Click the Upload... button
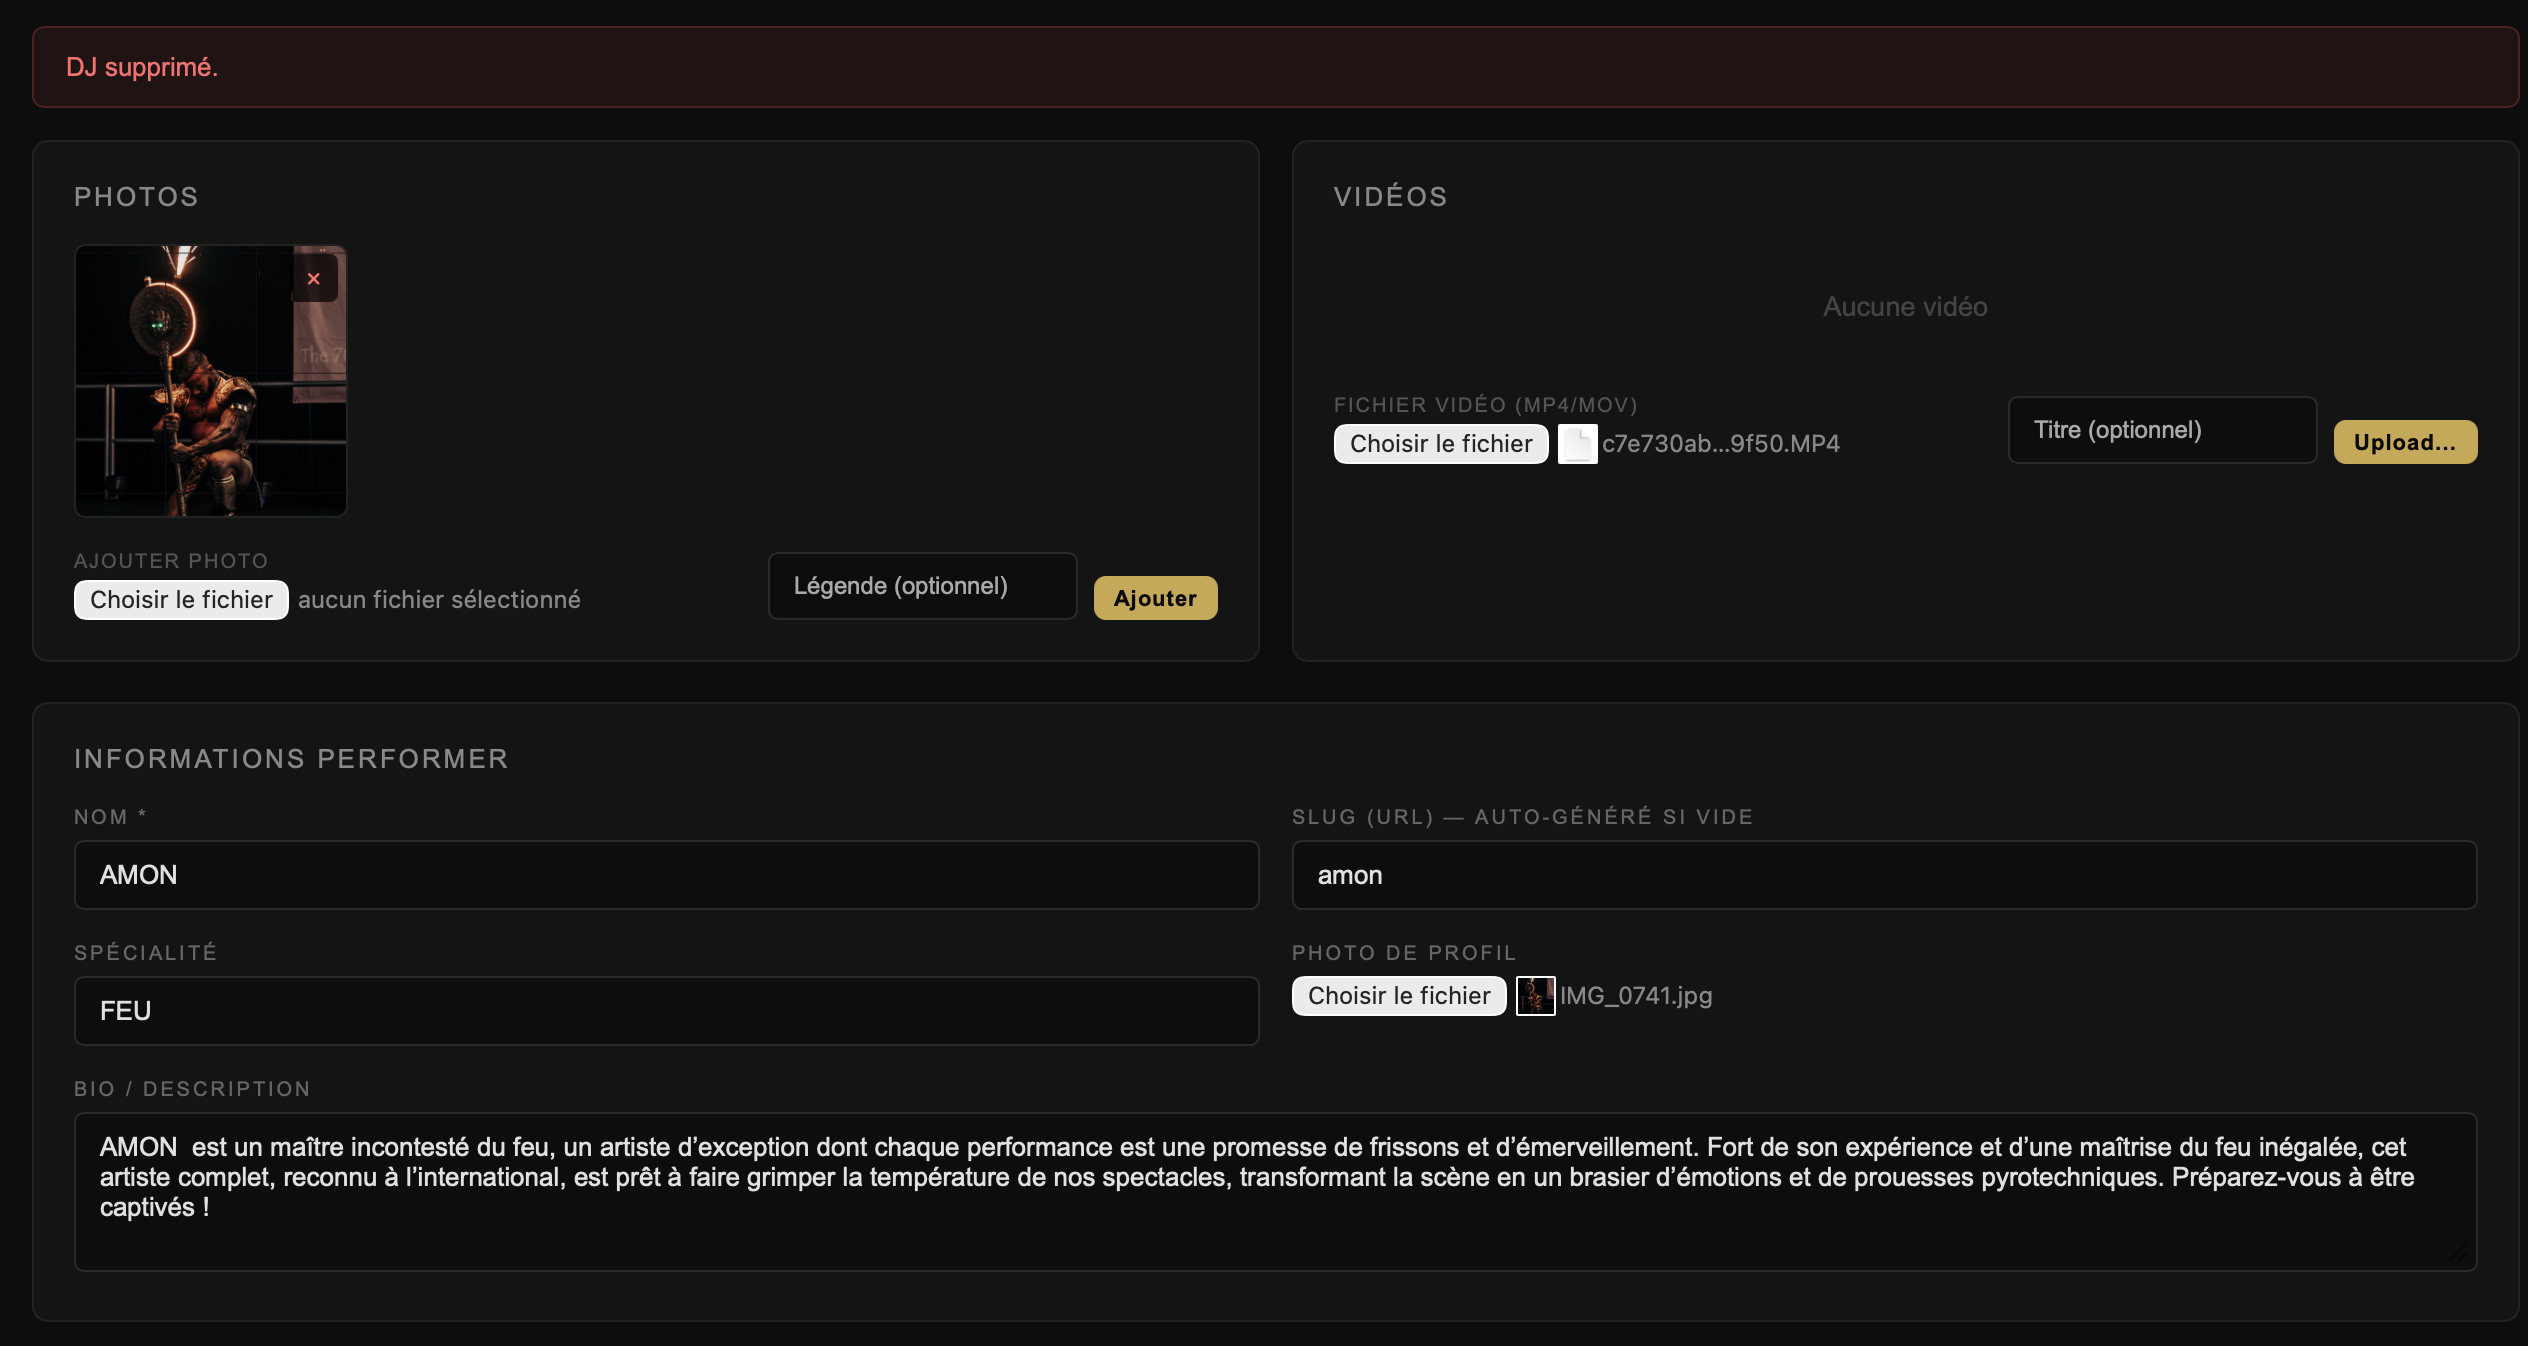Image resolution: width=2528 pixels, height=1346 pixels. pos(2405,442)
